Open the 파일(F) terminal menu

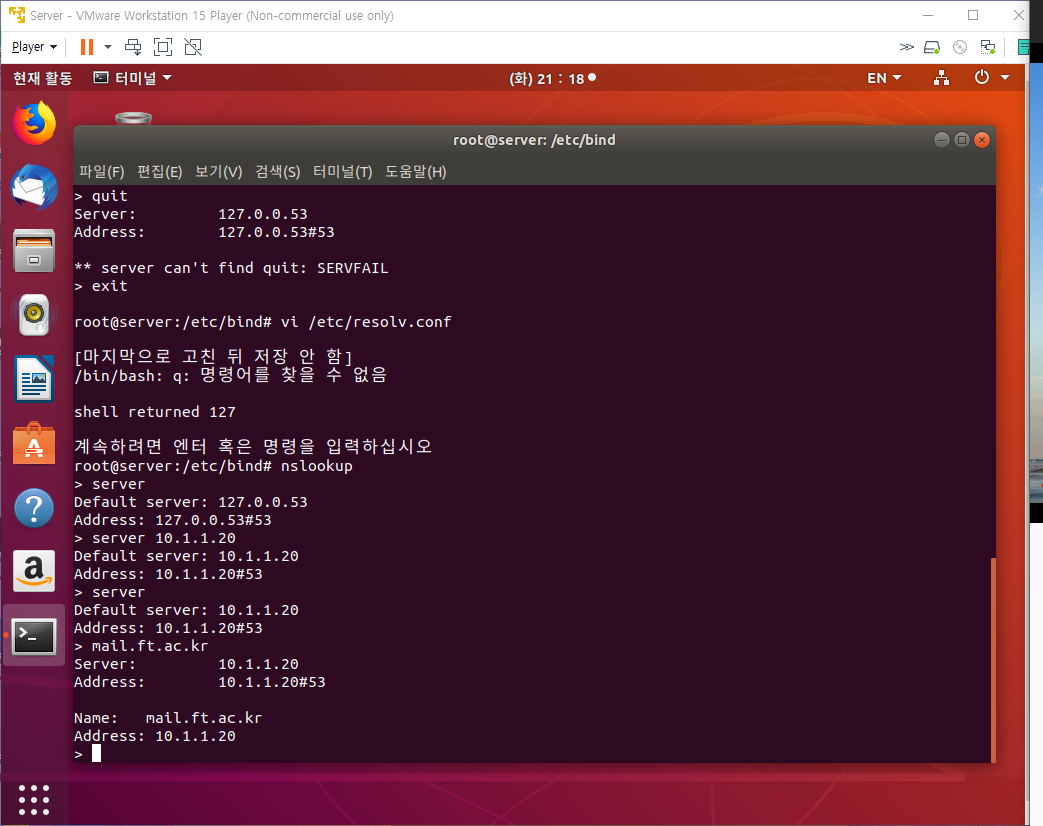pyautogui.click(x=101, y=172)
